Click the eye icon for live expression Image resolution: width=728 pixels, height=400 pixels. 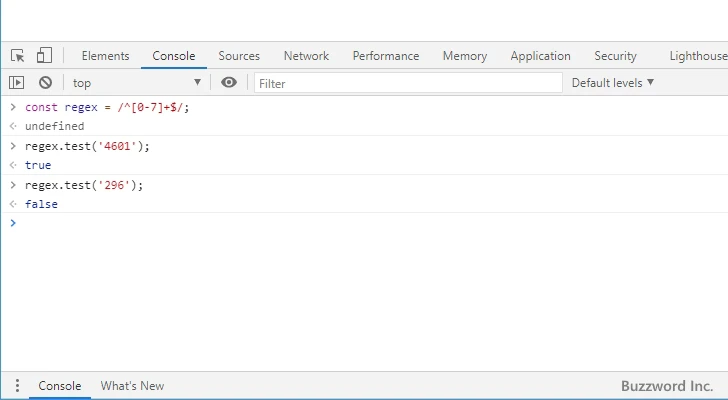point(229,83)
